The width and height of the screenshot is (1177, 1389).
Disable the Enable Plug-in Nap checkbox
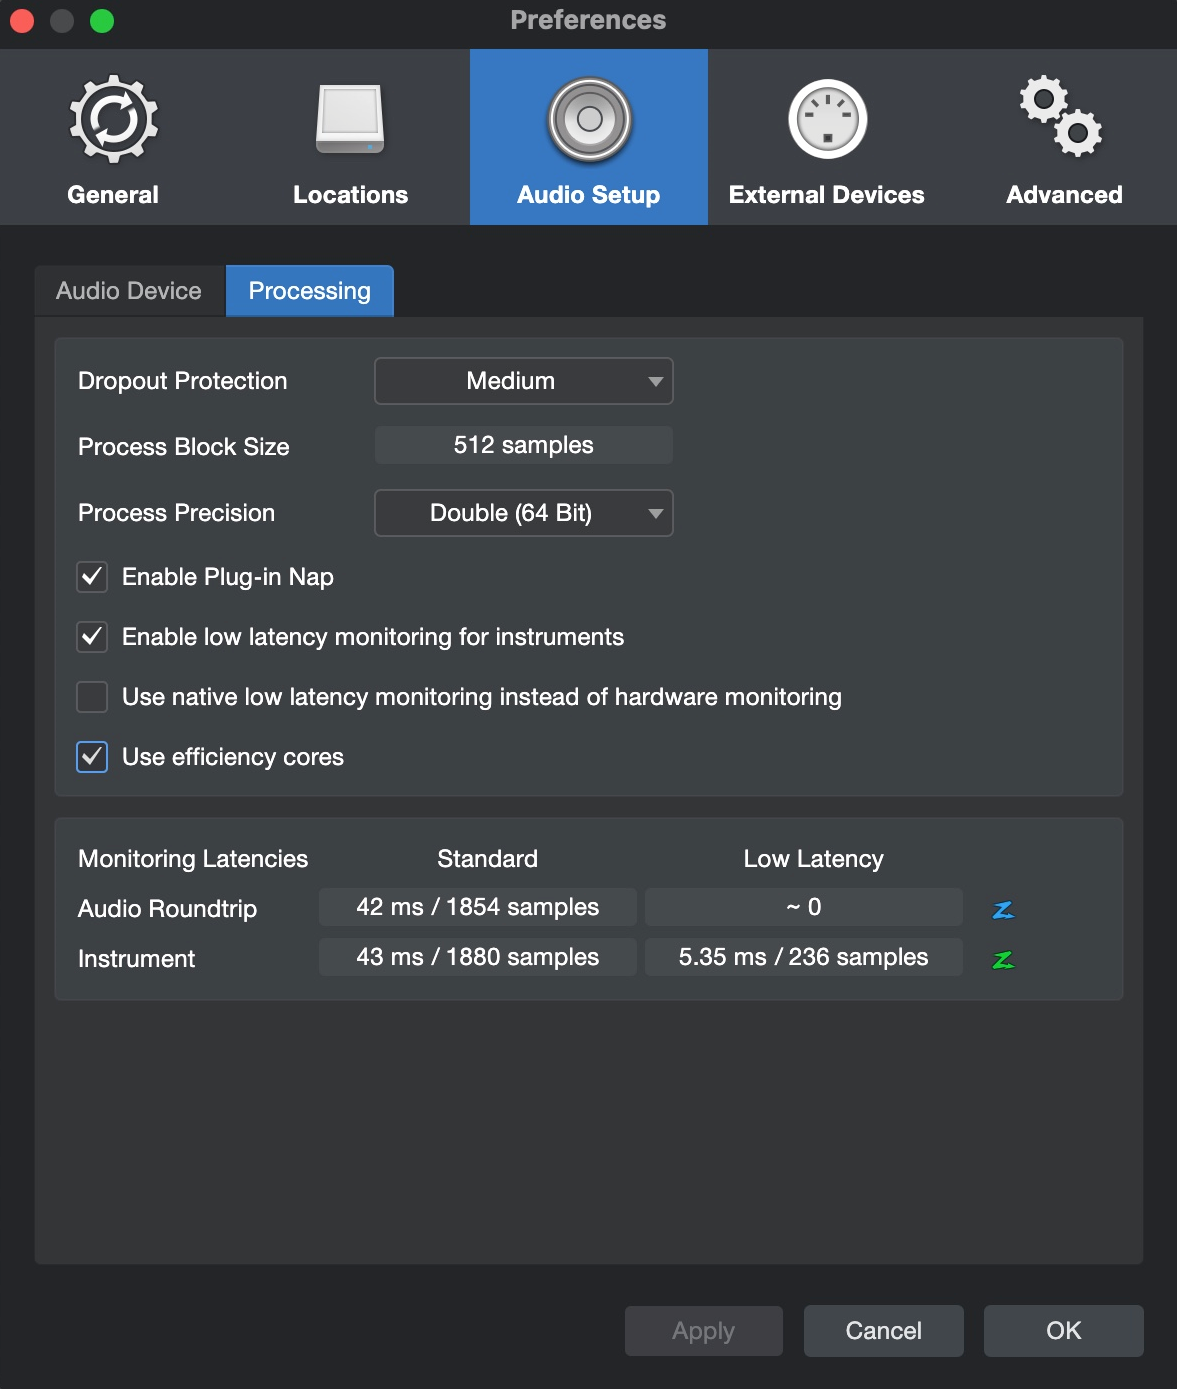click(92, 577)
